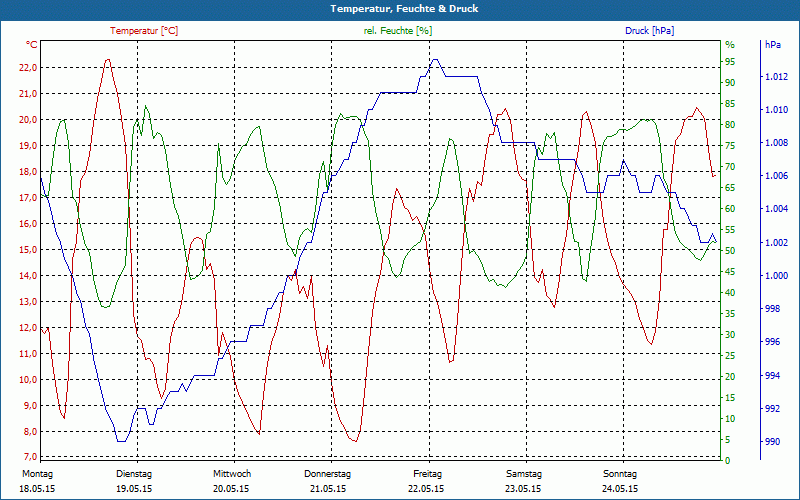This screenshot has width=800, height=500.
Task: Click the '1.000' pressure axis value
Action: click(776, 276)
